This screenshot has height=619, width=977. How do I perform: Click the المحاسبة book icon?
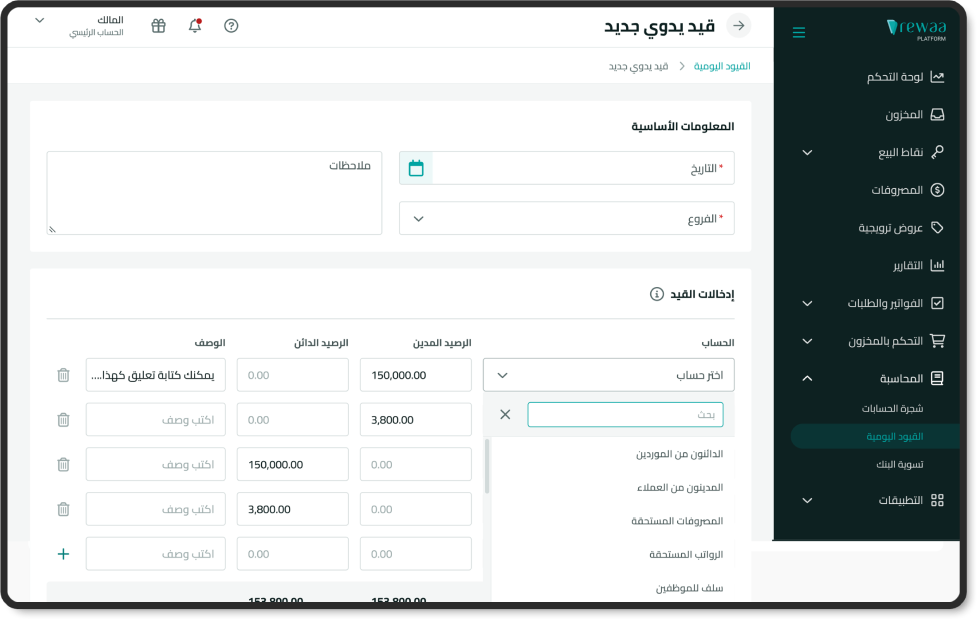[x=937, y=378]
